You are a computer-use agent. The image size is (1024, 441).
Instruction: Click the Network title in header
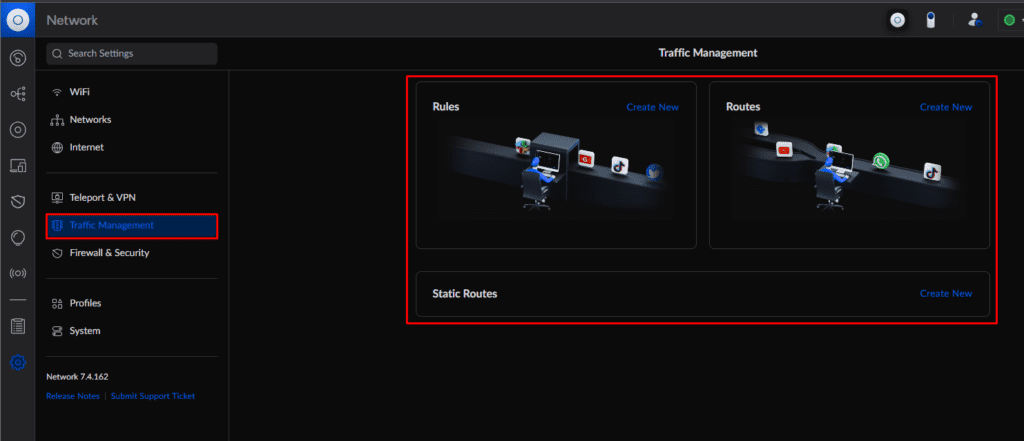coord(72,20)
